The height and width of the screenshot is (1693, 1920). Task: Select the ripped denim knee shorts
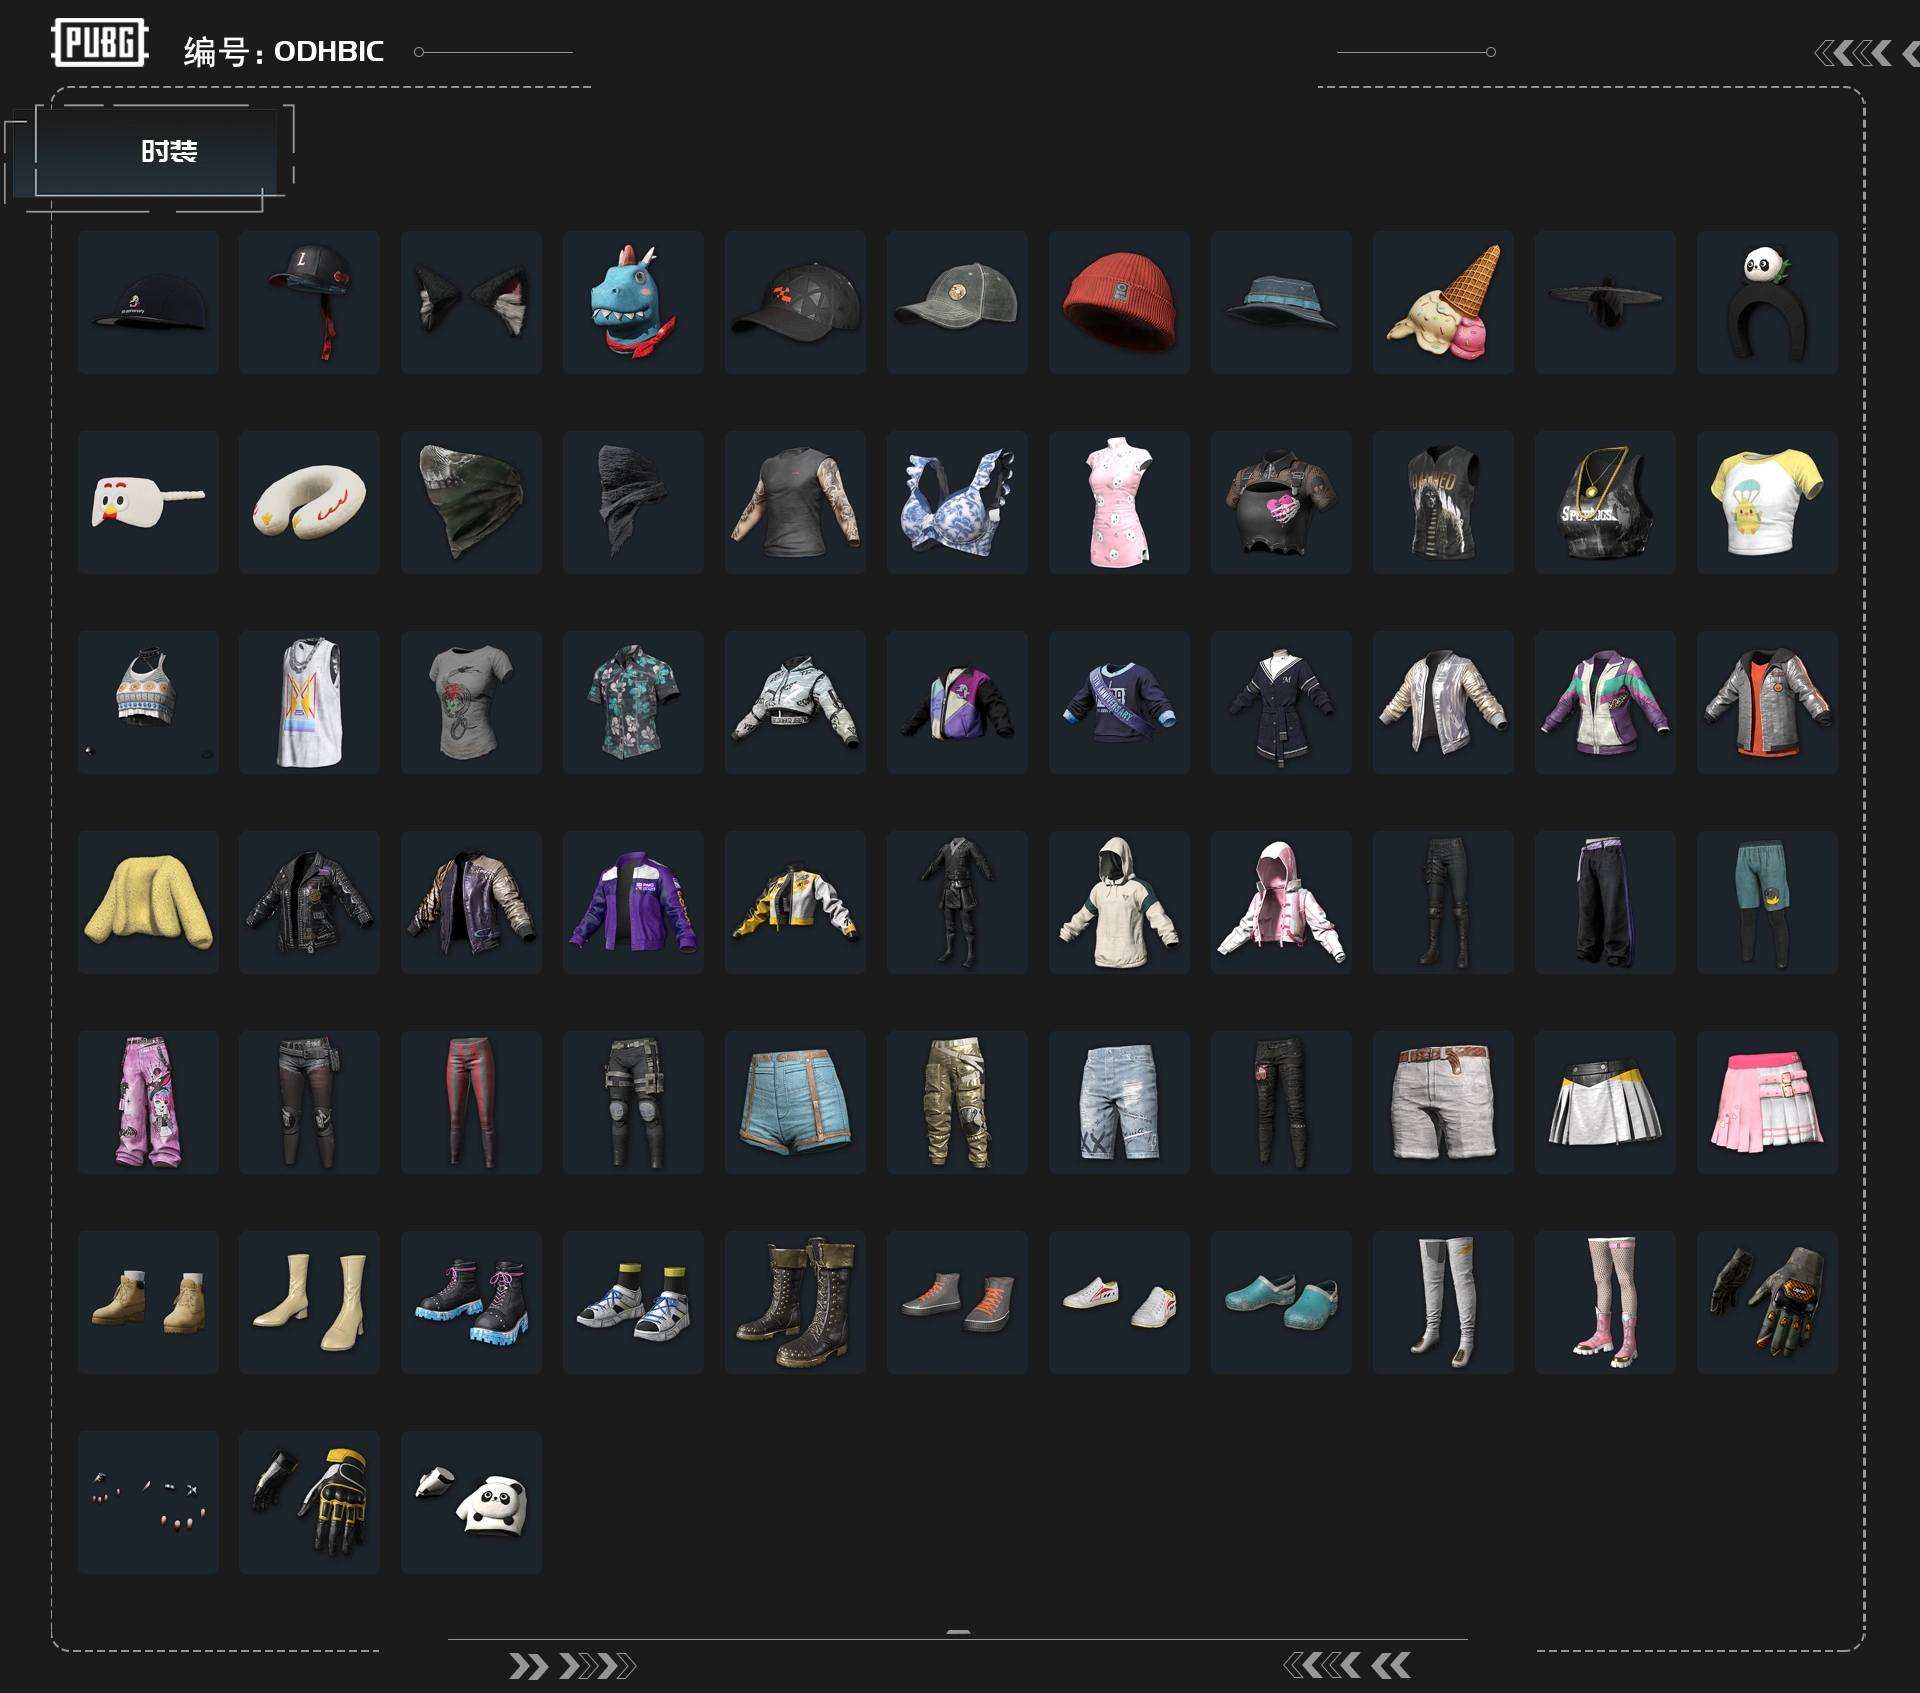(1119, 1102)
